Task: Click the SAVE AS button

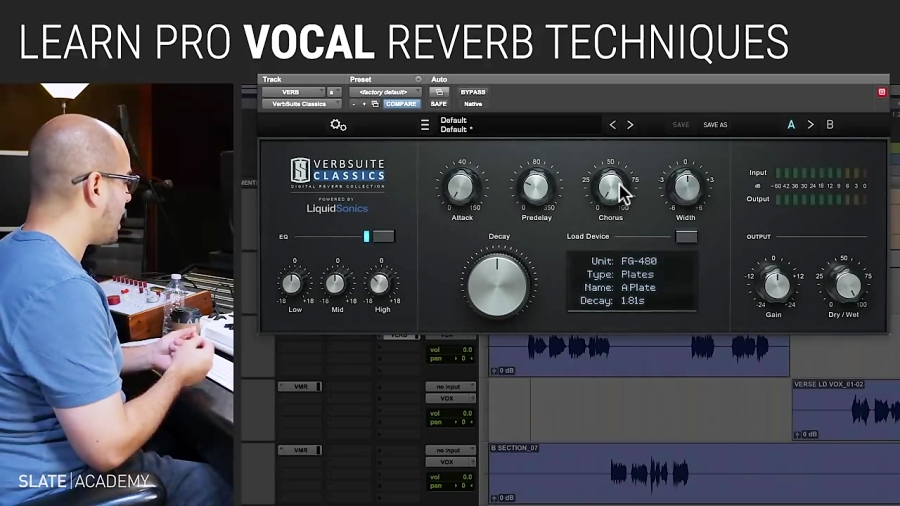Action: (x=715, y=124)
